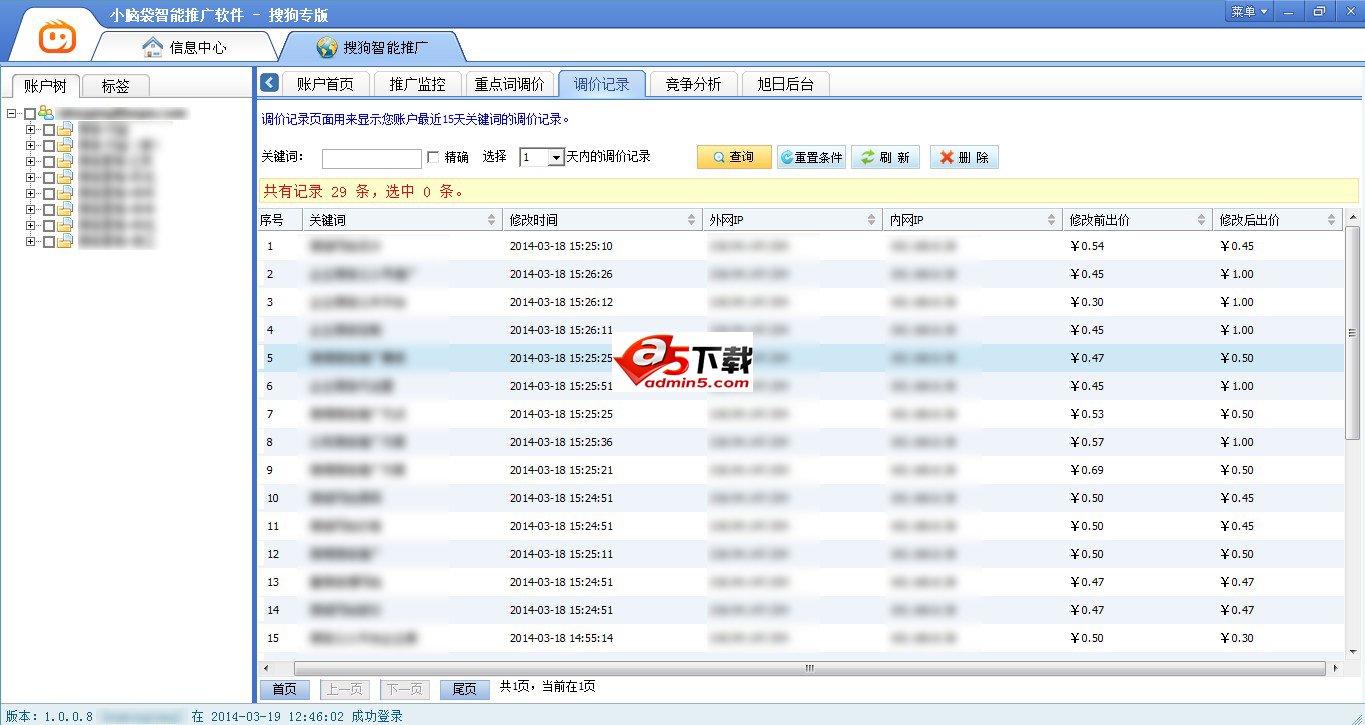Image resolution: width=1365 pixels, height=725 pixels.
Task: Open the 旭日后台 tab
Action: [x=785, y=84]
